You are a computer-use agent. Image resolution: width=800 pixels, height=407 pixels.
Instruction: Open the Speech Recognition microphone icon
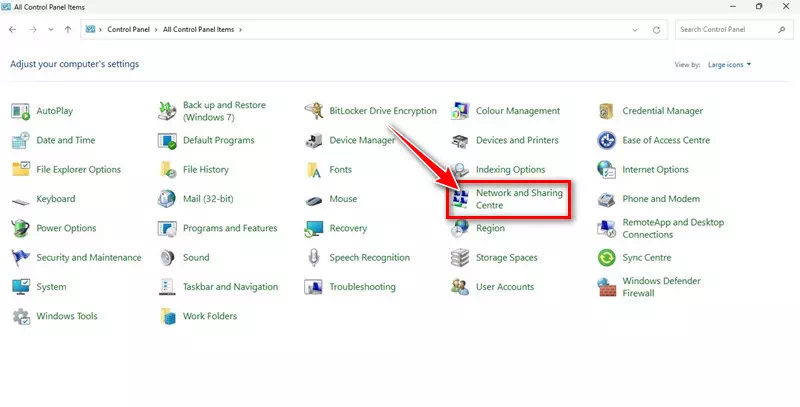pos(314,258)
